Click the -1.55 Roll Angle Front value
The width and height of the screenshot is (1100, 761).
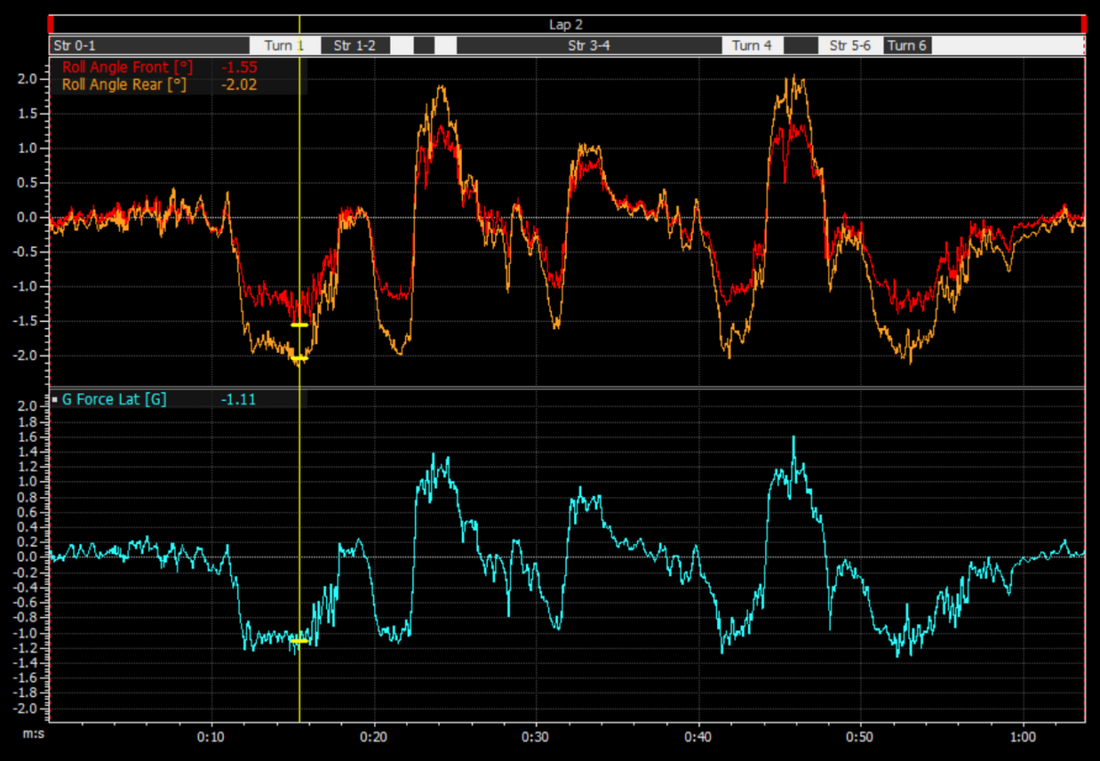click(239, 67)
